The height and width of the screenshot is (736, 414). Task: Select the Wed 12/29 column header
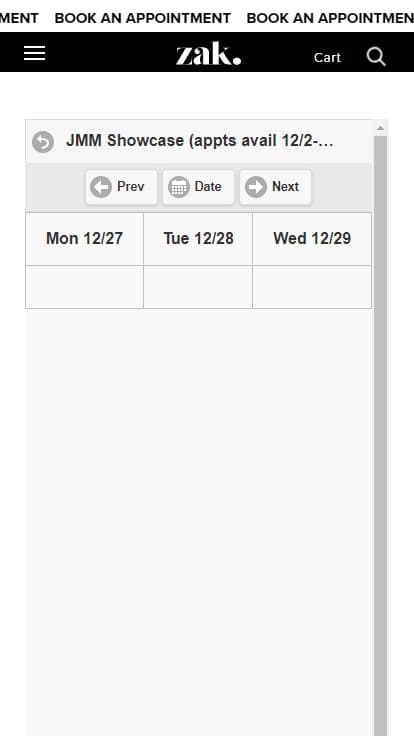click(312, 239)
